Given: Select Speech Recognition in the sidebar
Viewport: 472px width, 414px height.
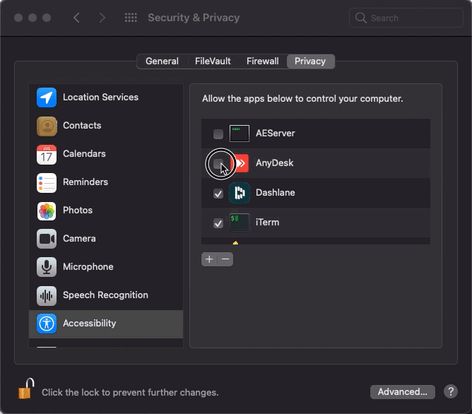Looking at the screenshot, I should (106, 295).
